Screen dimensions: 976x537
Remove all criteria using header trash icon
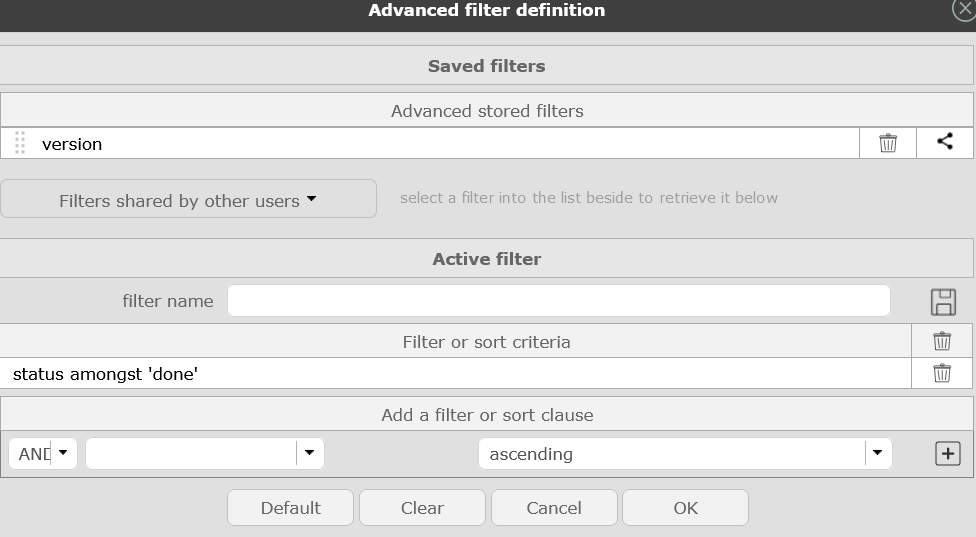(x=942, y=341)
